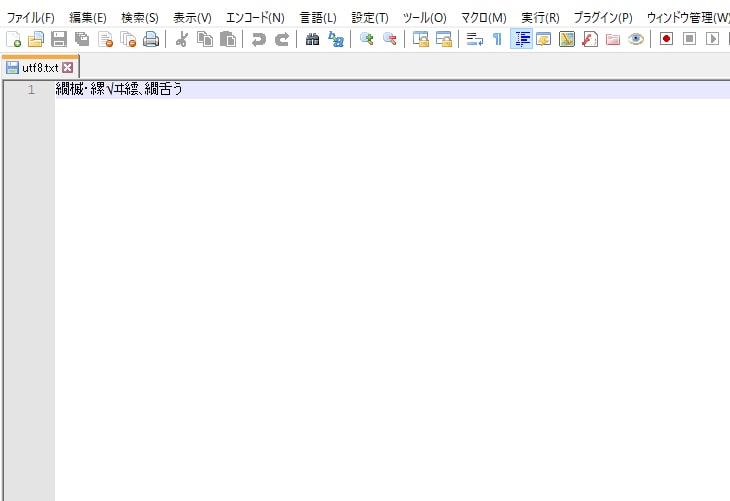Close the current document via toolbar icon
The width and height of the screenshot is (730, 501).
coord(105,39)
